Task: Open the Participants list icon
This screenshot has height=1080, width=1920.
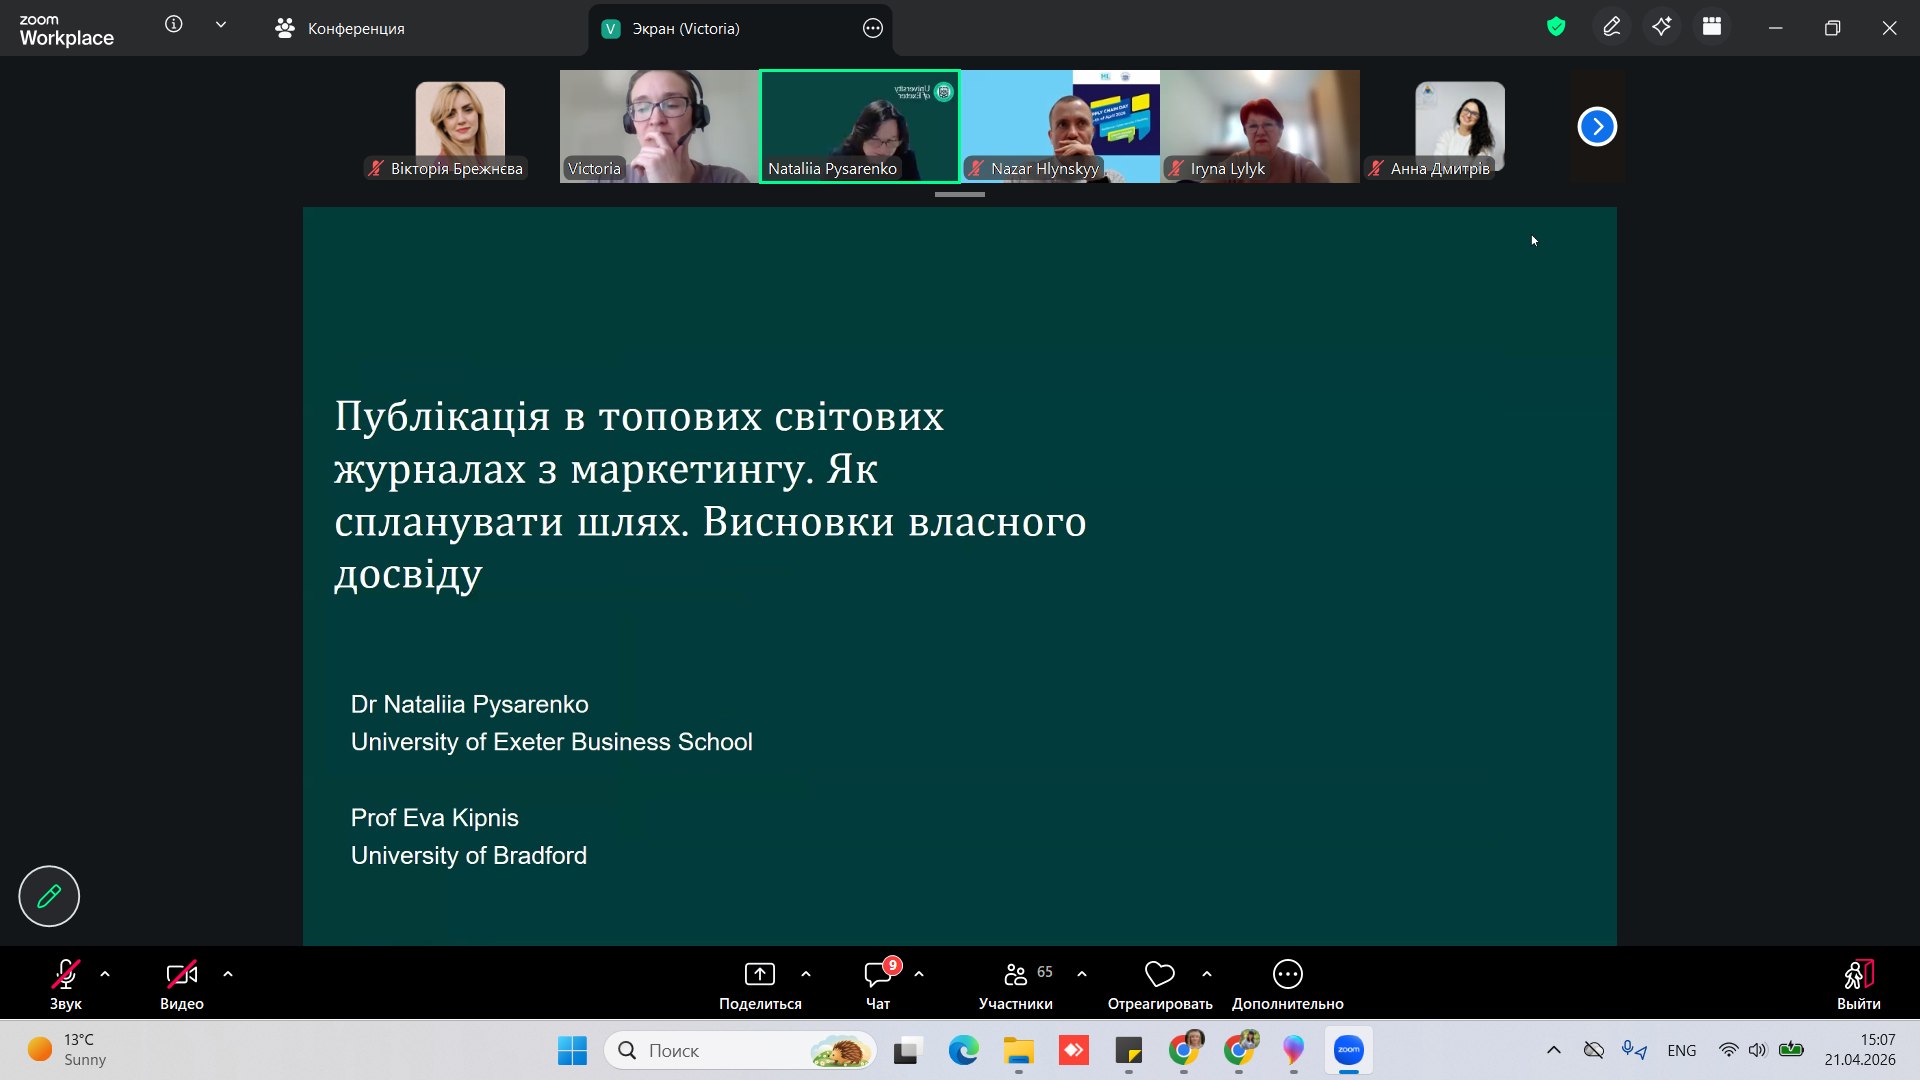Action: 1015,974
